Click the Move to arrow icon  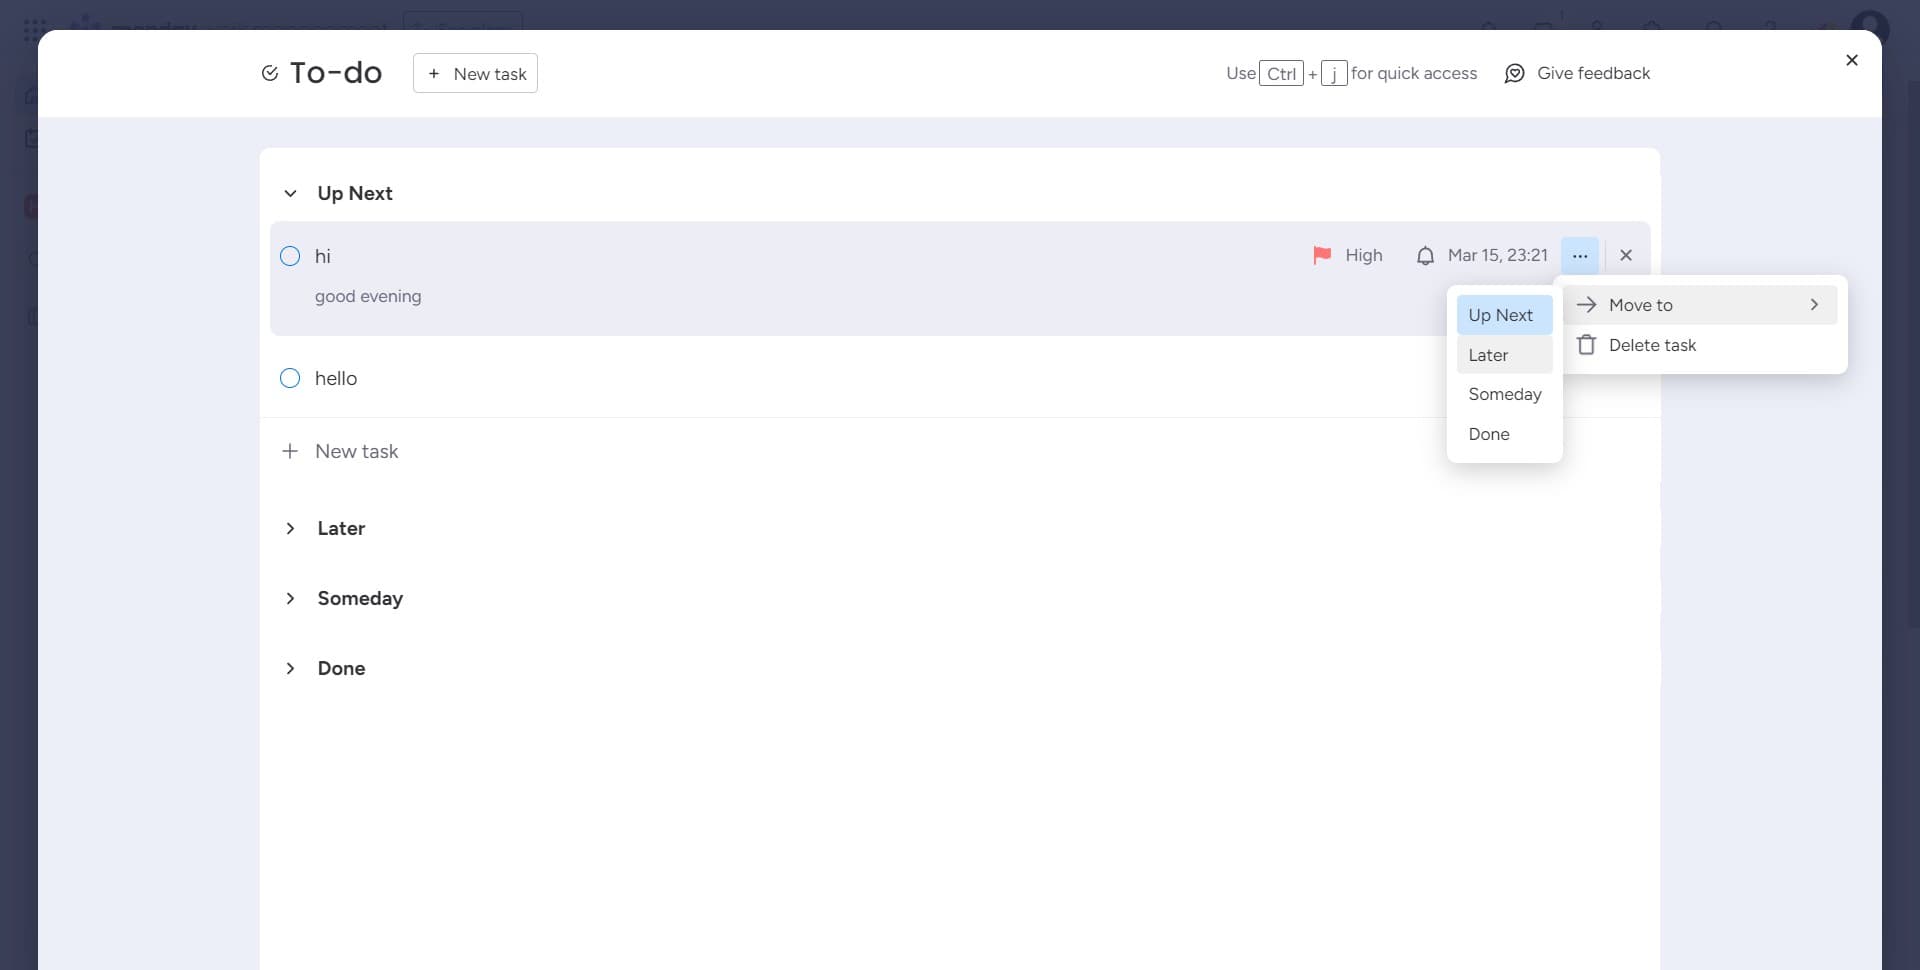click(1588, 304)
